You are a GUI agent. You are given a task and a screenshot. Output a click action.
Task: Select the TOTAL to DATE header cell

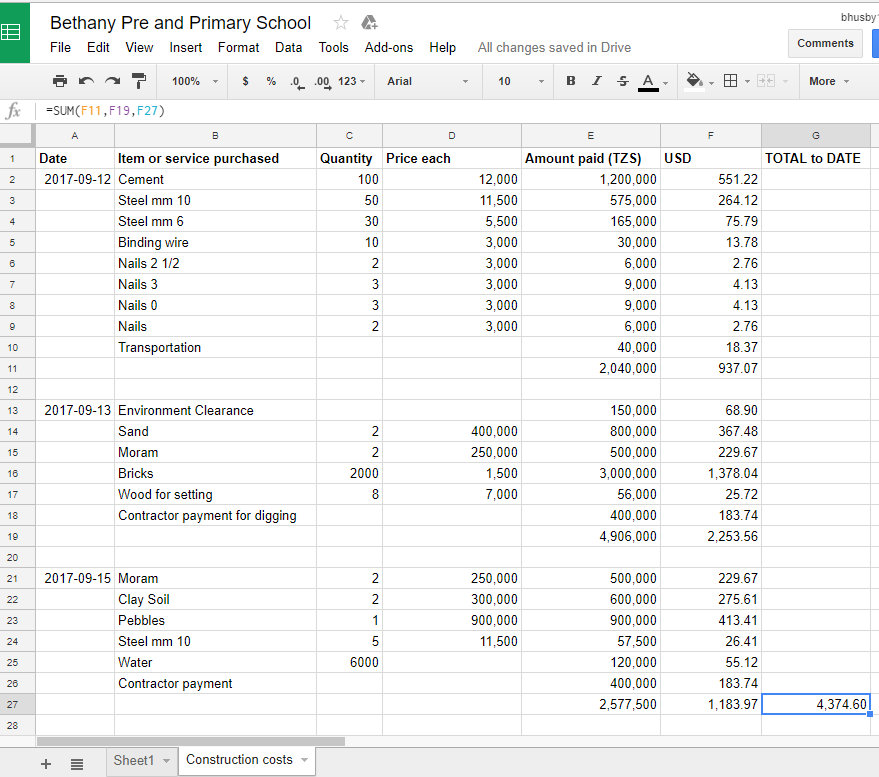[x=816, y=159]
